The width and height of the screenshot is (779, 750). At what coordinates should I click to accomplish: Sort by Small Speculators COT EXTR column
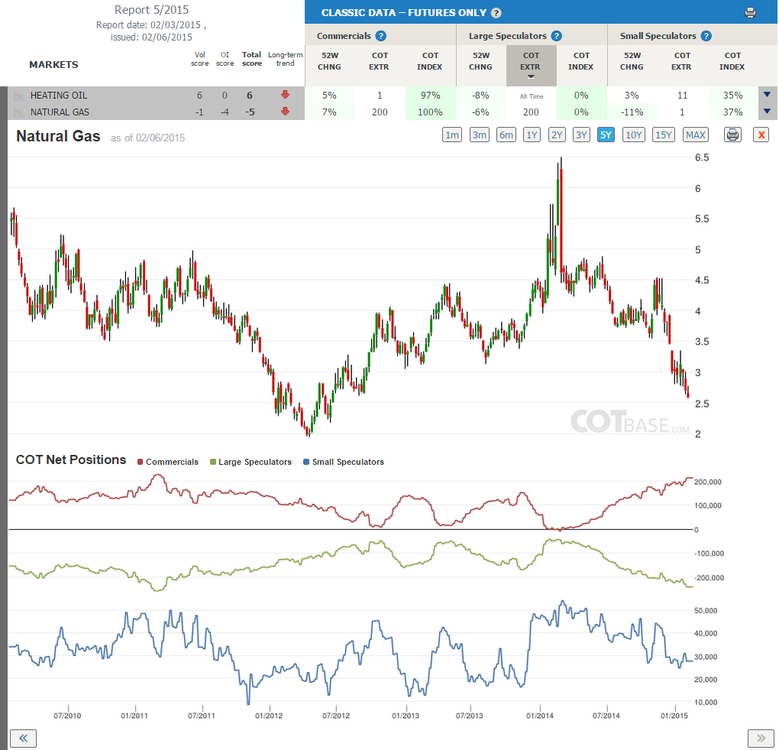[x=682, y=61]
